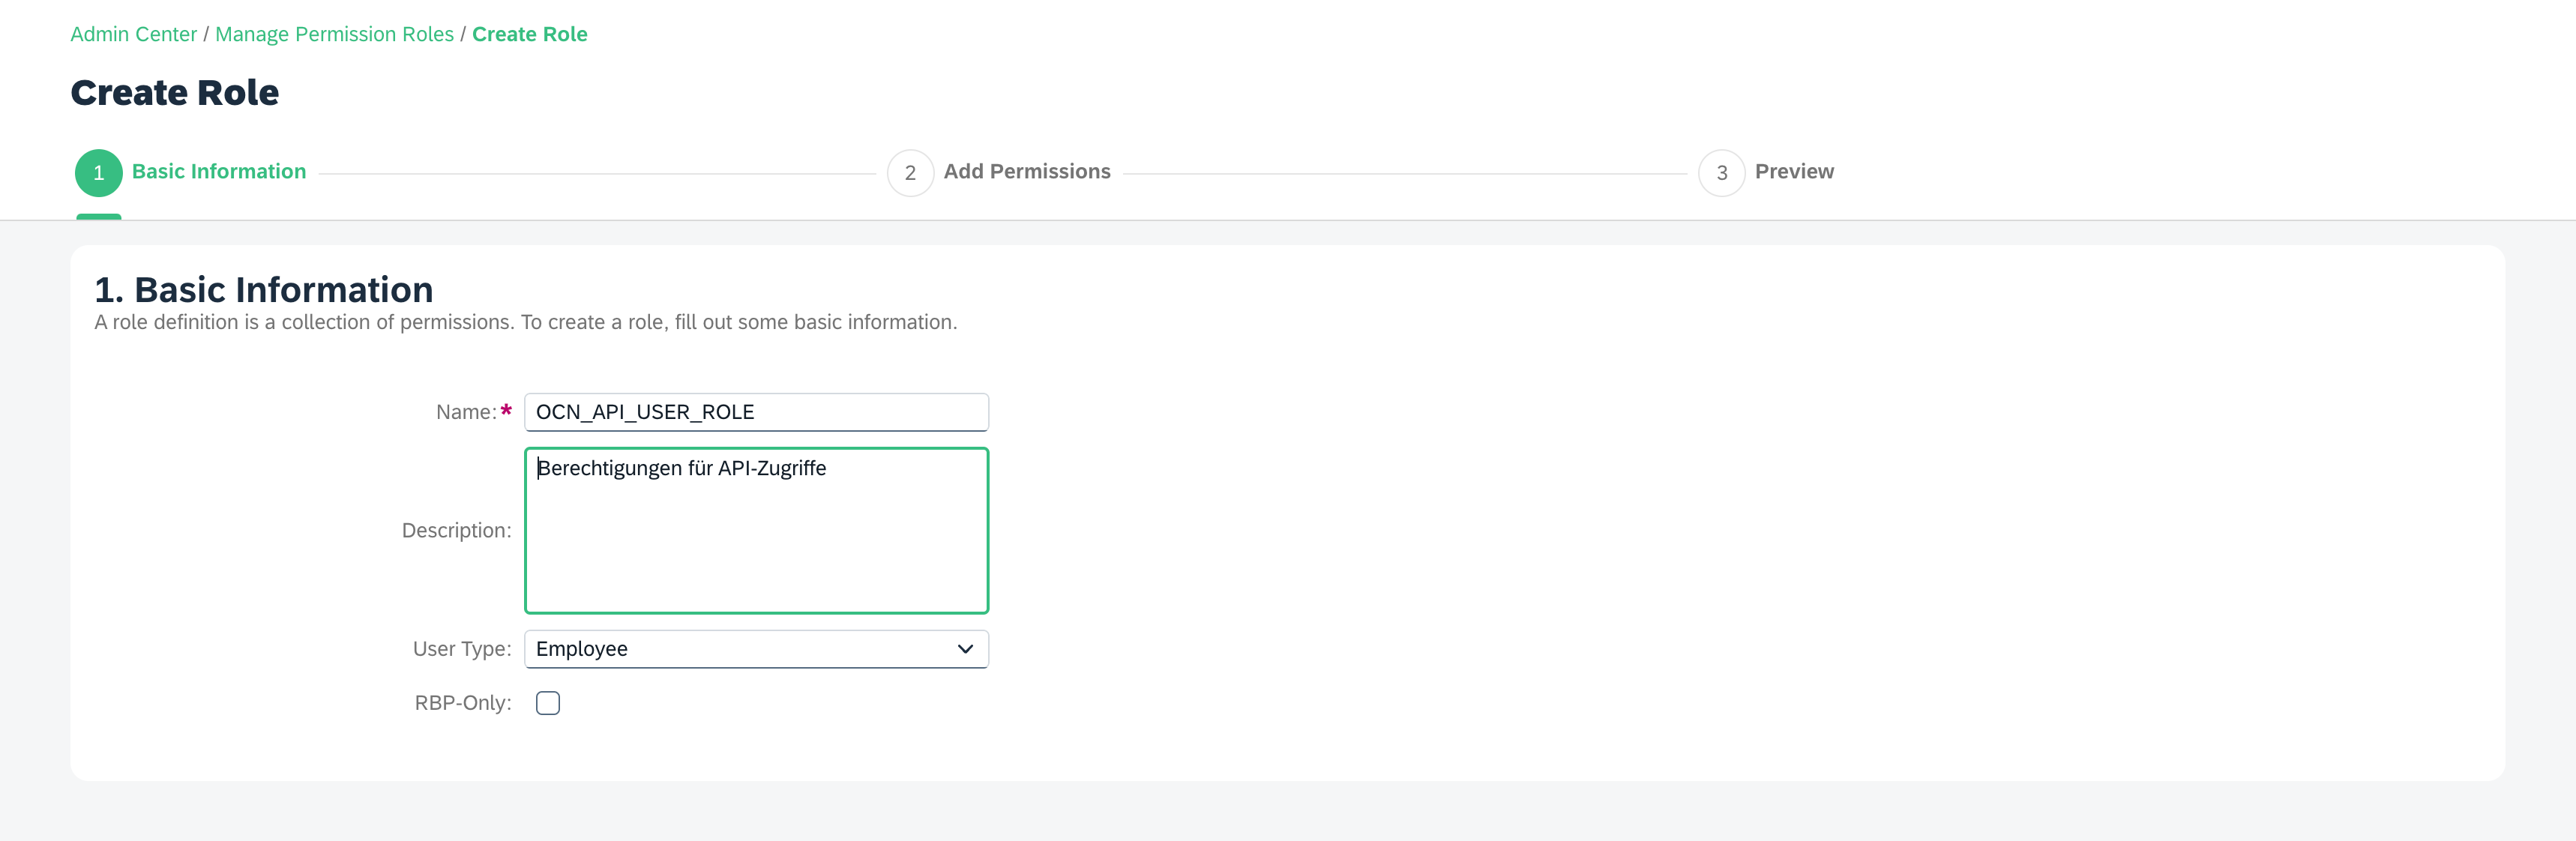Screen dimensions: 2576x841
Task: Click the User Type dropdown chevron arrow
Action: click(x=964, y=649)
